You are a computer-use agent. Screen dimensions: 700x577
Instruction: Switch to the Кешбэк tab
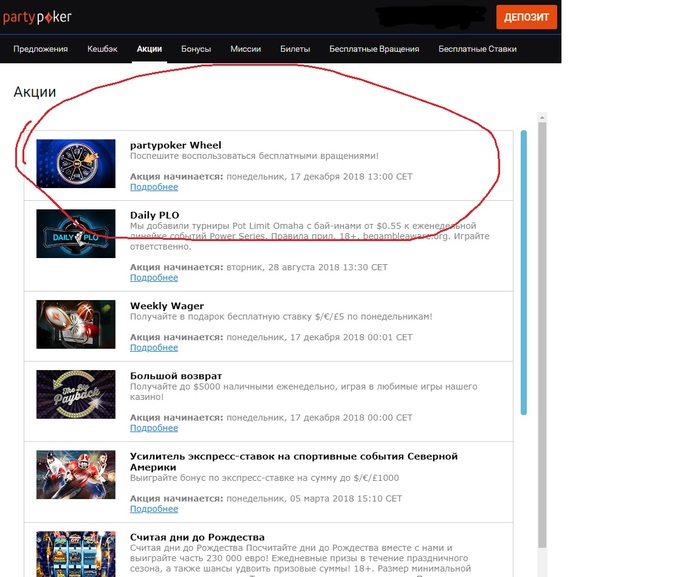(x=102, y=49)
